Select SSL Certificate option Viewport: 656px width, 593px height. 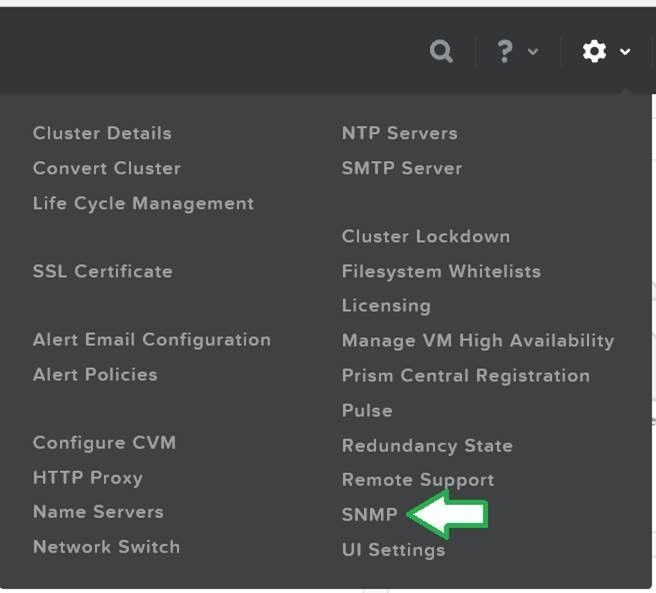(102, 271)
